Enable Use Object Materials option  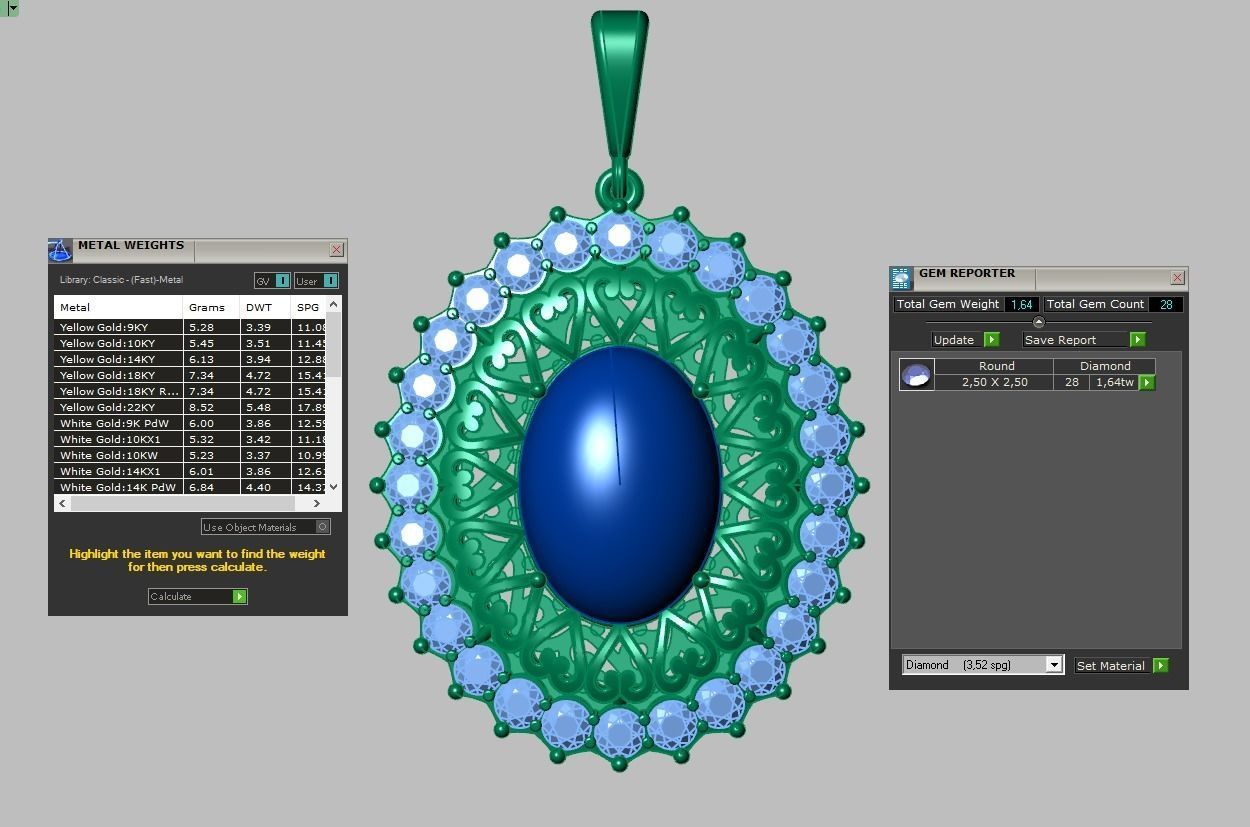(265, 527)
